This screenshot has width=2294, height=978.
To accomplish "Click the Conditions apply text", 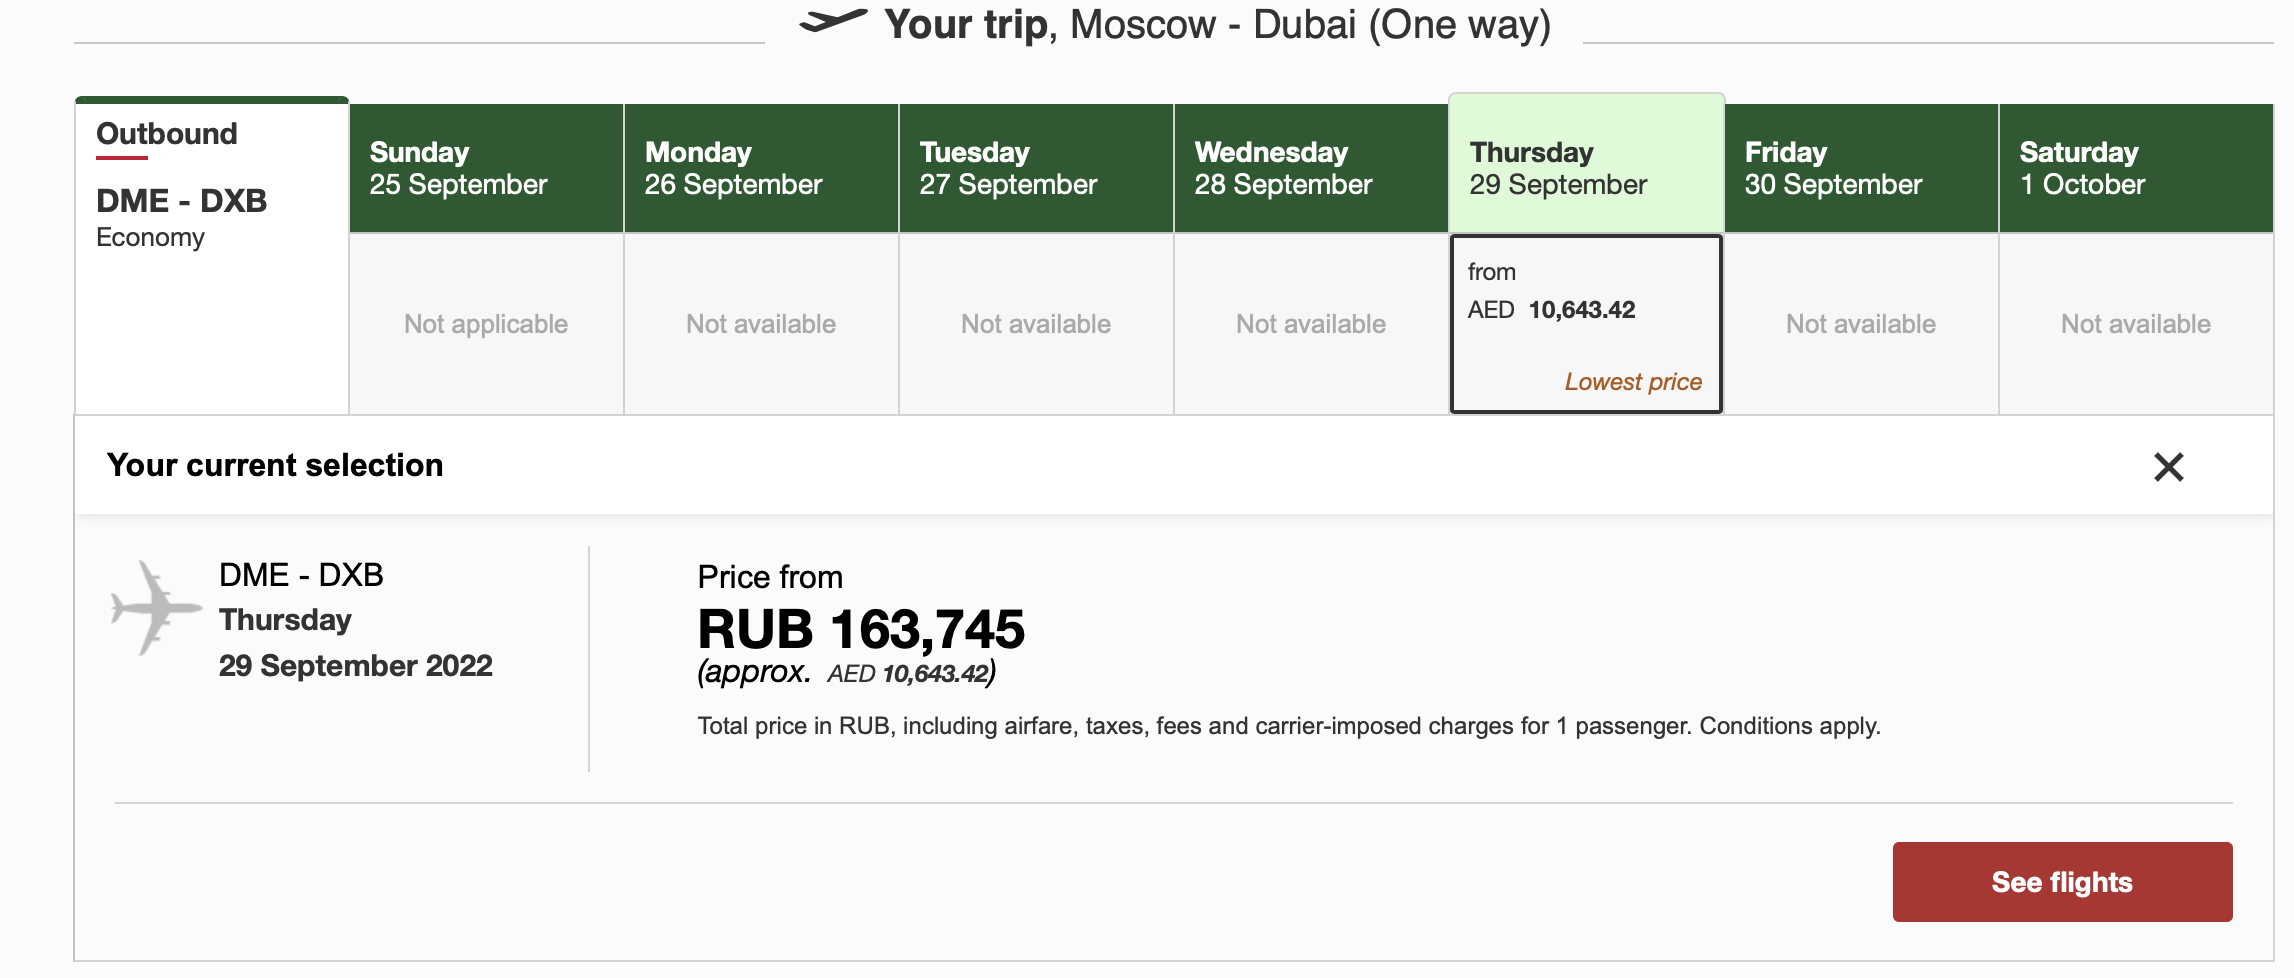I will (x=1790, y=726).
